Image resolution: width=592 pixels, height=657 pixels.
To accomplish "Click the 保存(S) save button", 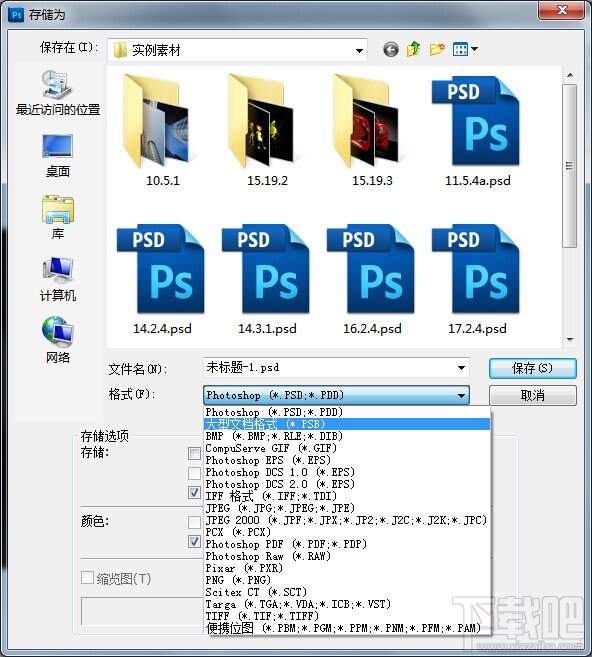I will [533, 368].
